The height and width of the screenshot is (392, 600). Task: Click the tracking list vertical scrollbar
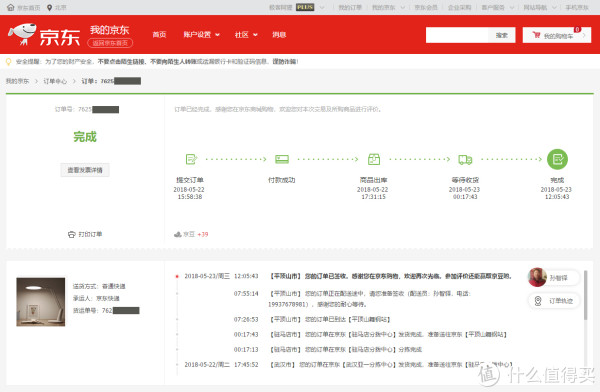coord(585,295)
